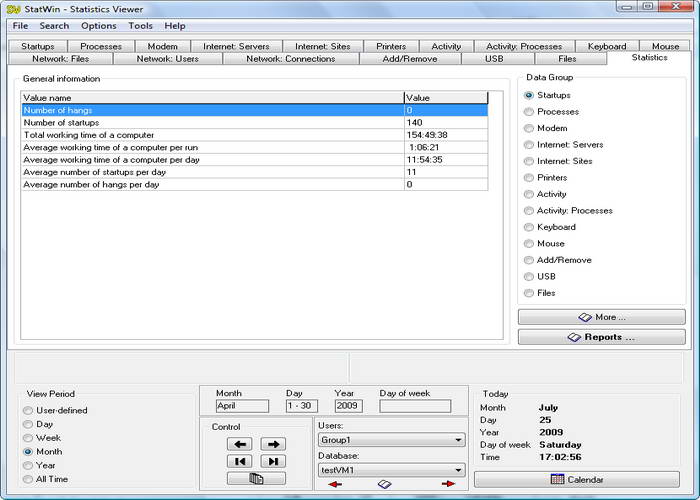Open the Users dropdown showing Group1
Screen dimensions: 700x500
(x=391, y=439)
